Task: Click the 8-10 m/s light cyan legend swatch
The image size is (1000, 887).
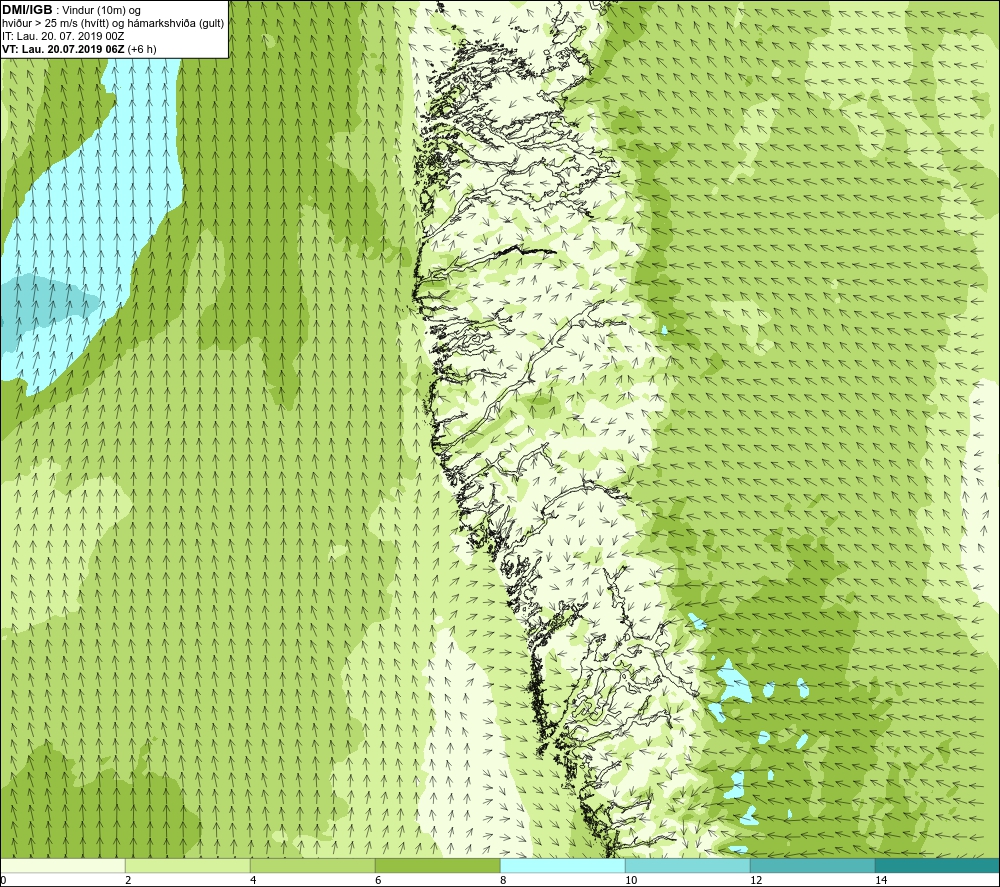Action: coord(562,866)
